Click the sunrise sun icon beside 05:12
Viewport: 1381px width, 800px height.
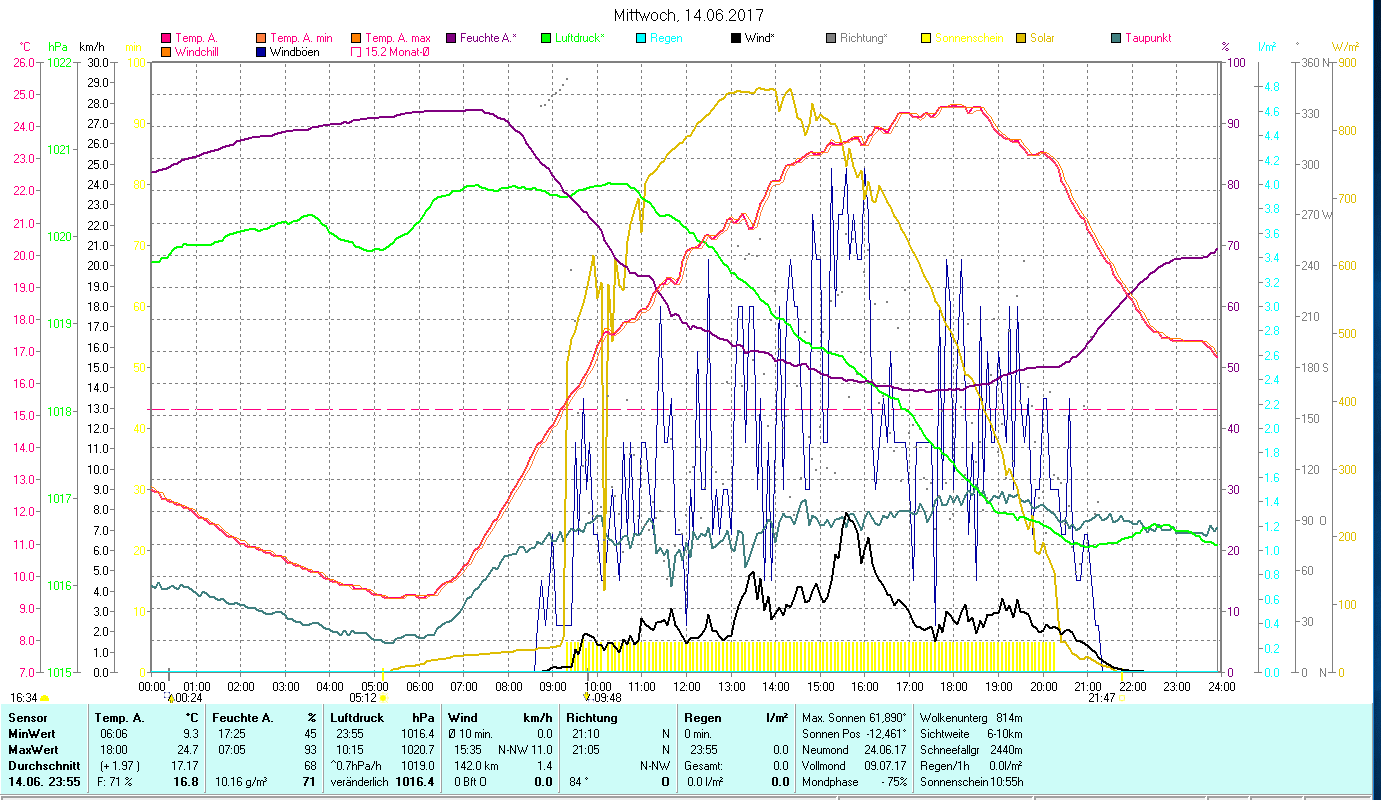(x=383, y=698)
